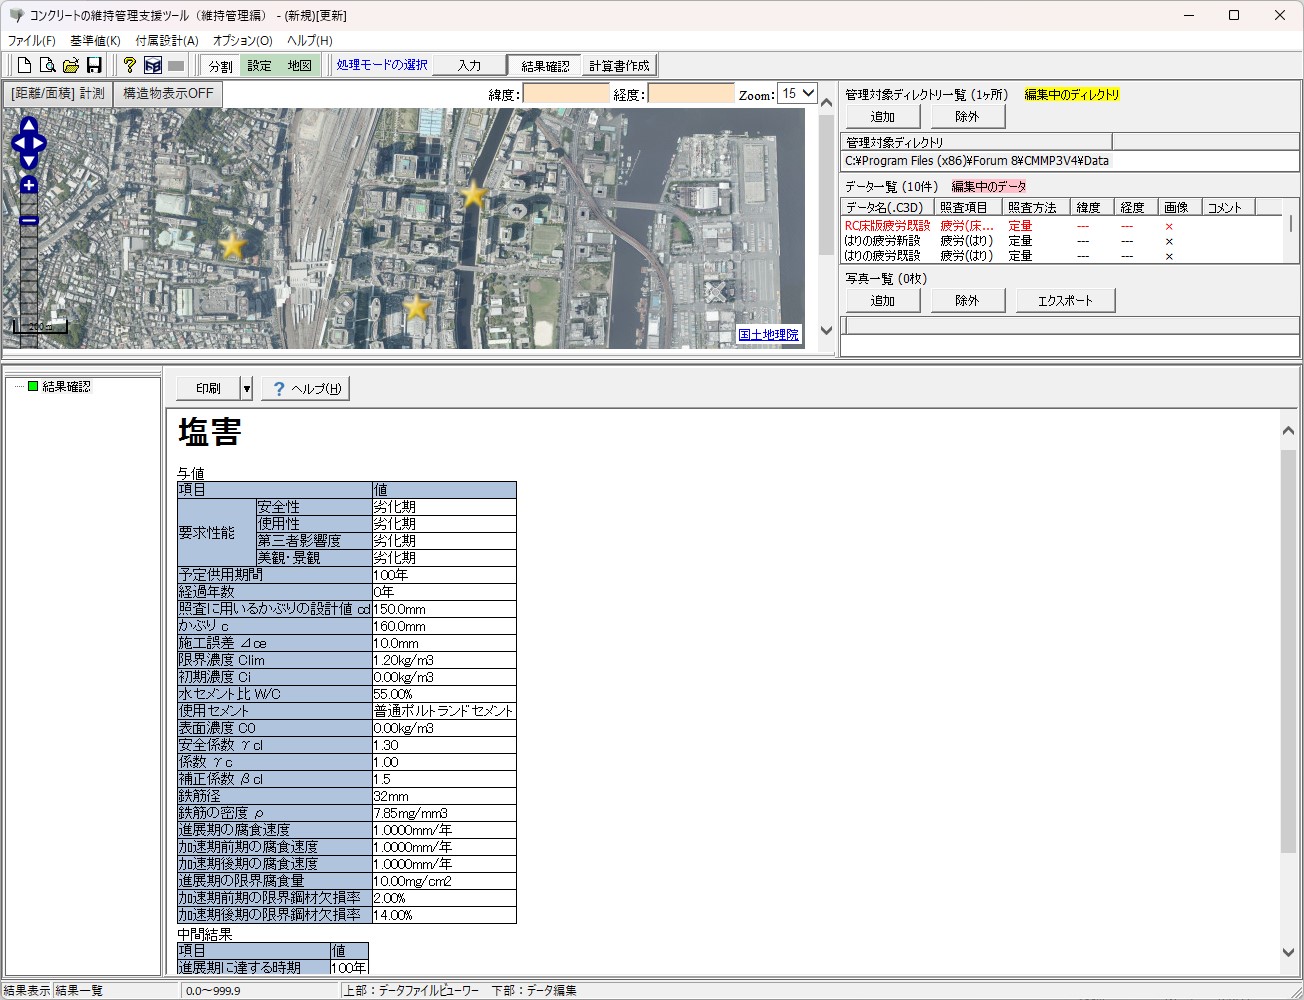Switch to 計算書作成 mode tab
The height and width of the screenshot is (1000, 1304).
coord(619,66)
